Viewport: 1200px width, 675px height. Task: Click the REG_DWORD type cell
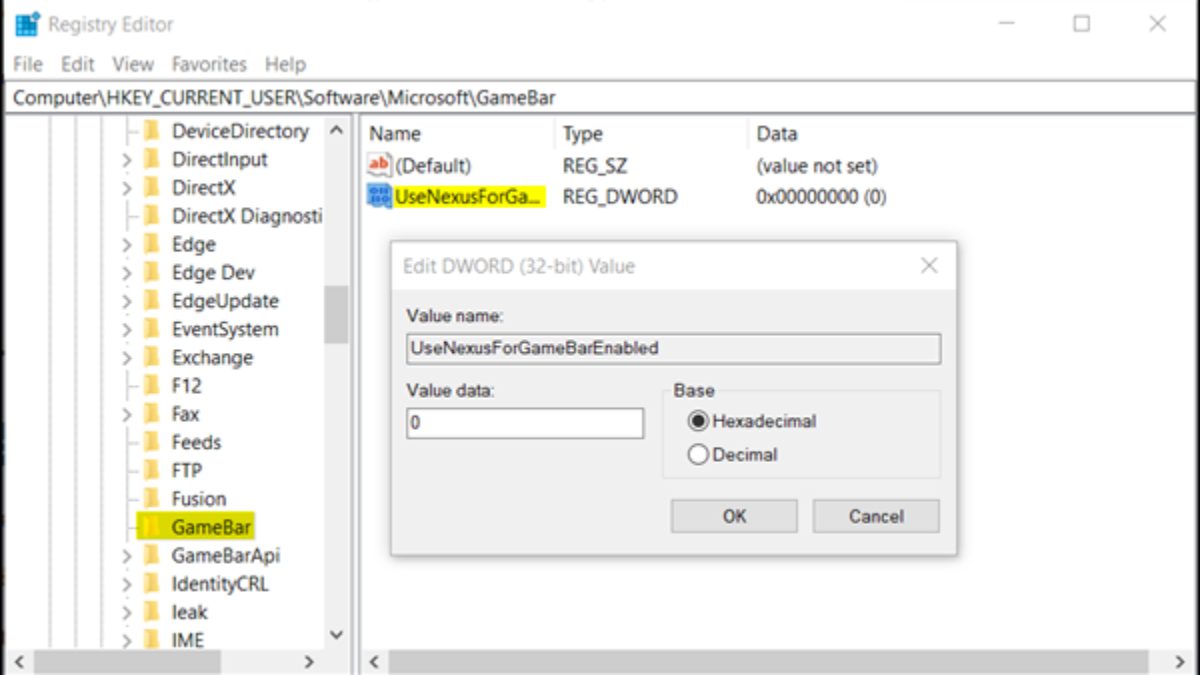pyautogui.click(x=620, y=197)
